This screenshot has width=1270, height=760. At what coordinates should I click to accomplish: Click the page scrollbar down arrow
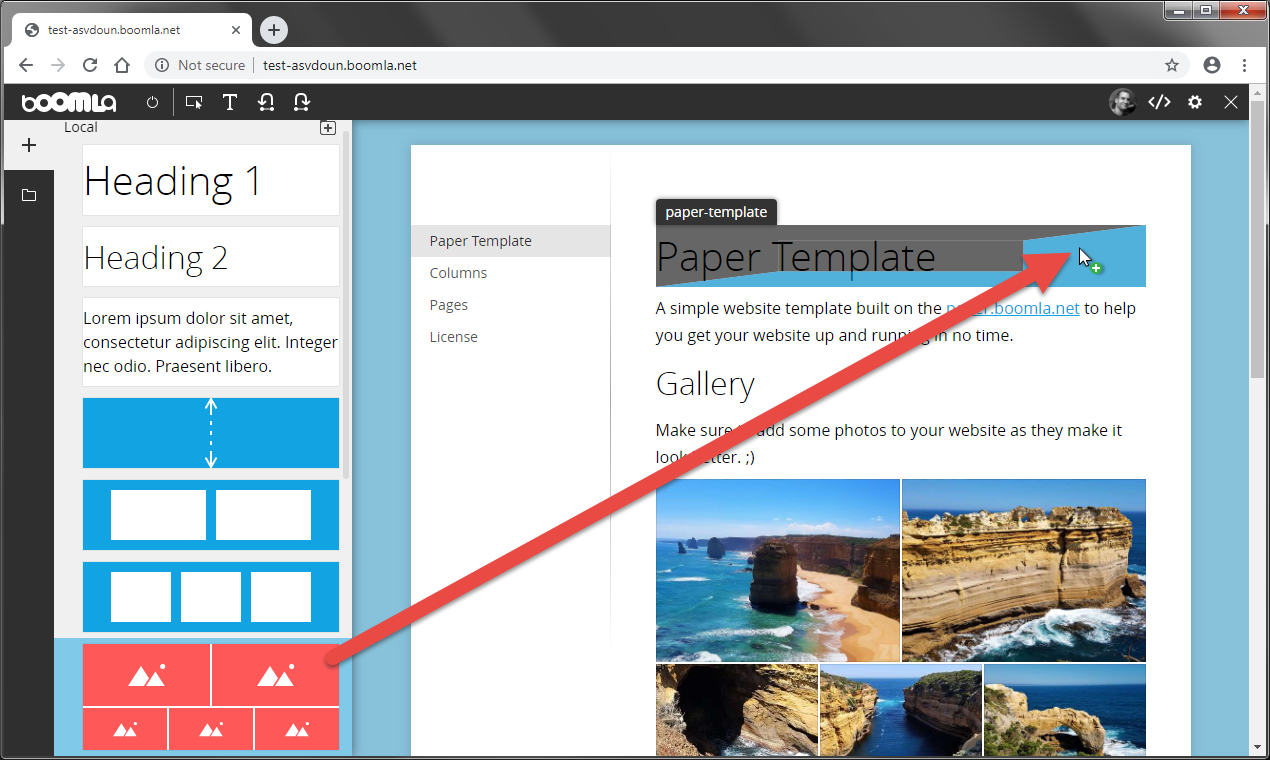(1258, 746)
